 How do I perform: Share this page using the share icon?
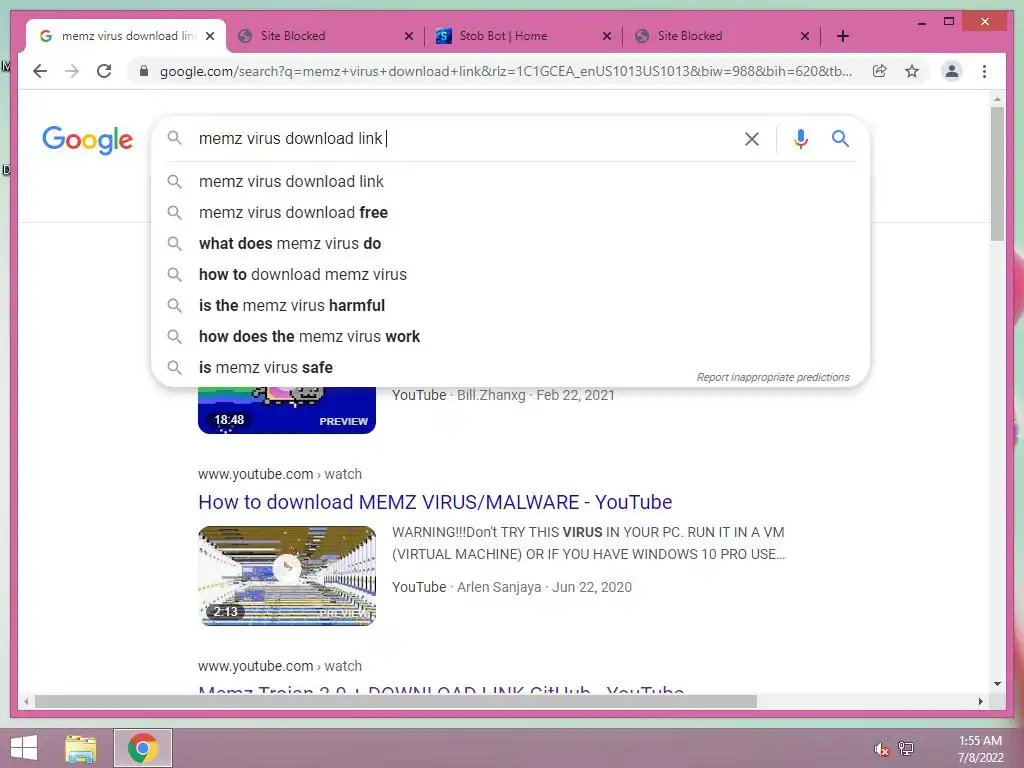[880, 71]
